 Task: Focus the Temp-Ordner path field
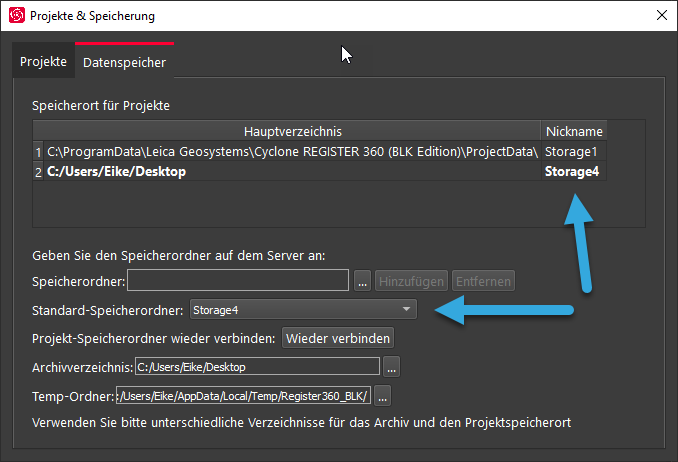pos(243,396)
